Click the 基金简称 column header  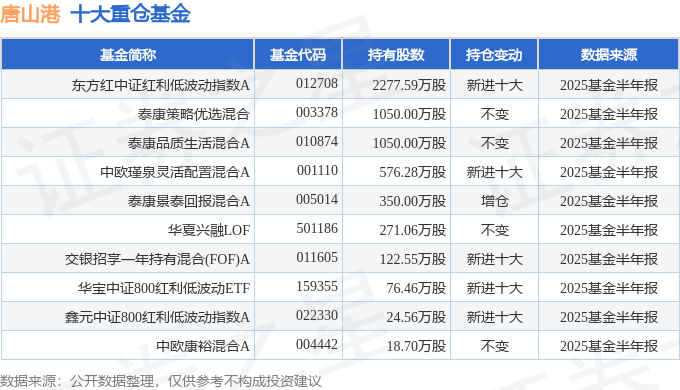128,55
